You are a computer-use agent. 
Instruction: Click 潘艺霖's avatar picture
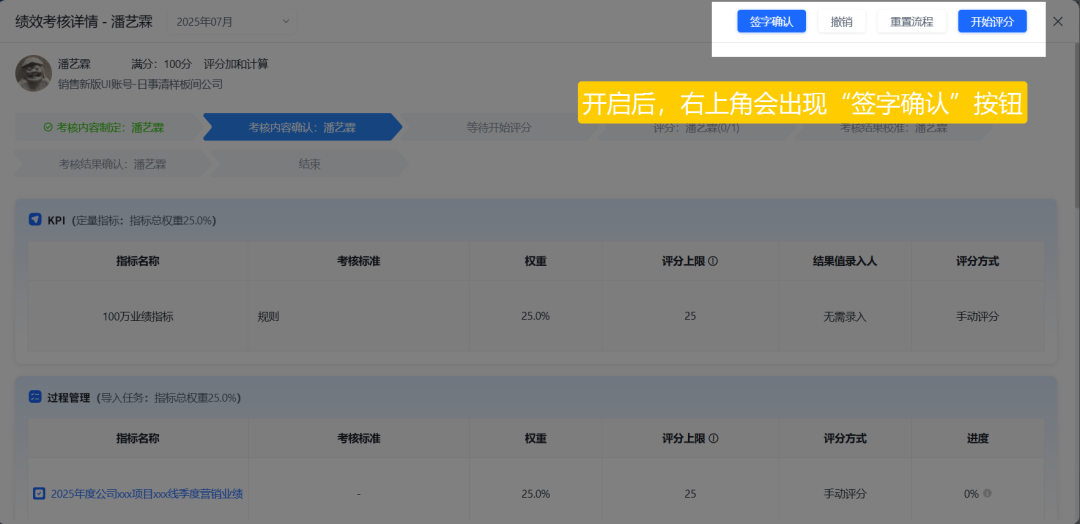[34, 73]
